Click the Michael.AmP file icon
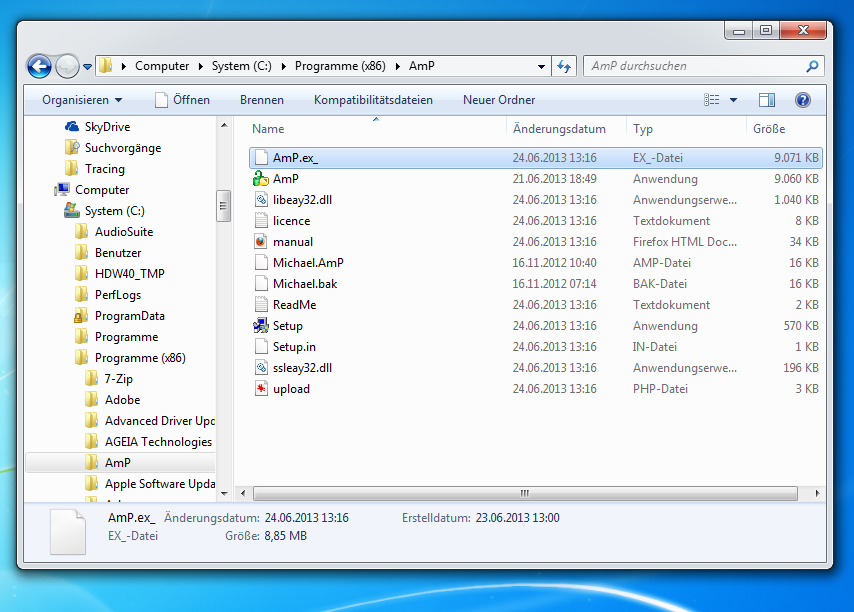Image resolution: width=854 pixels, height=612 pixels. (261, 263)
